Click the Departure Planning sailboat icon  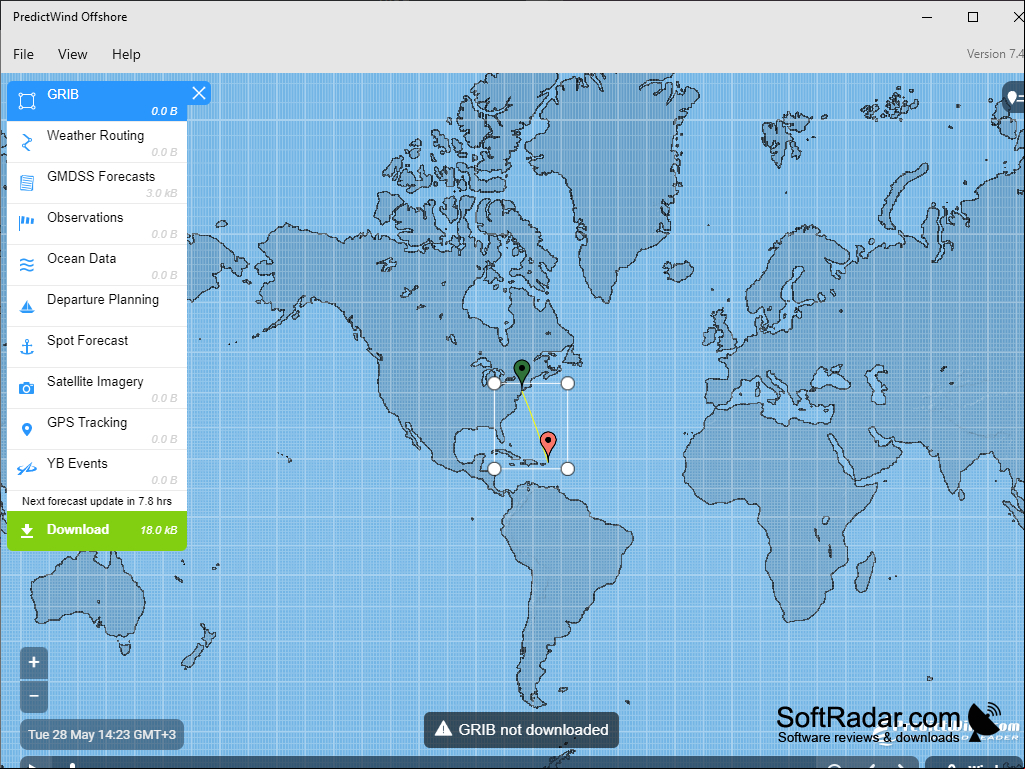[x=27, y=306]
